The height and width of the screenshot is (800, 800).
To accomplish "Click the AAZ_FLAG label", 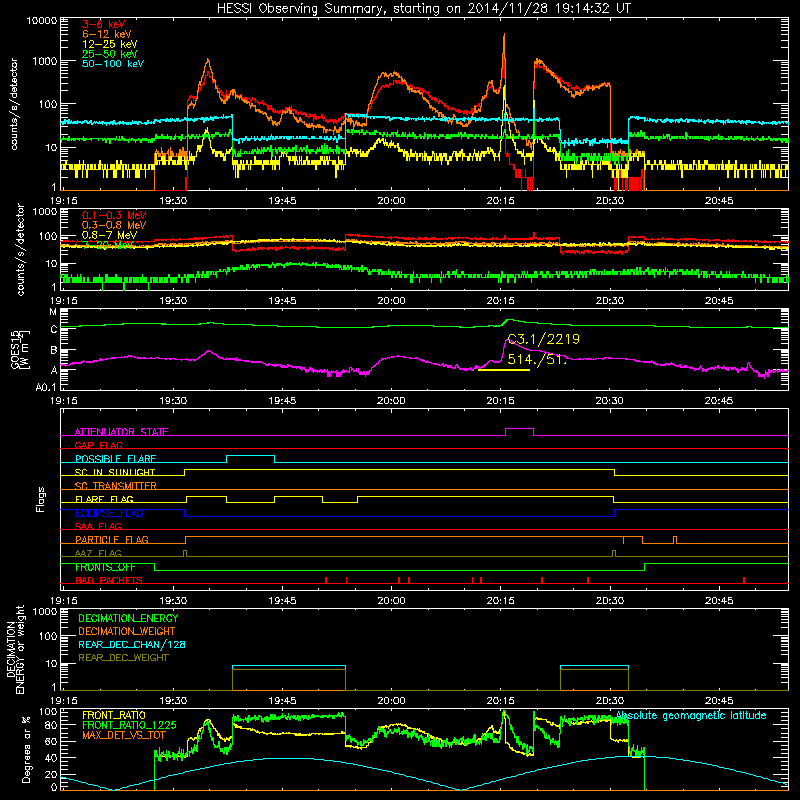I will pyautogui.click(x=98, y=553).
